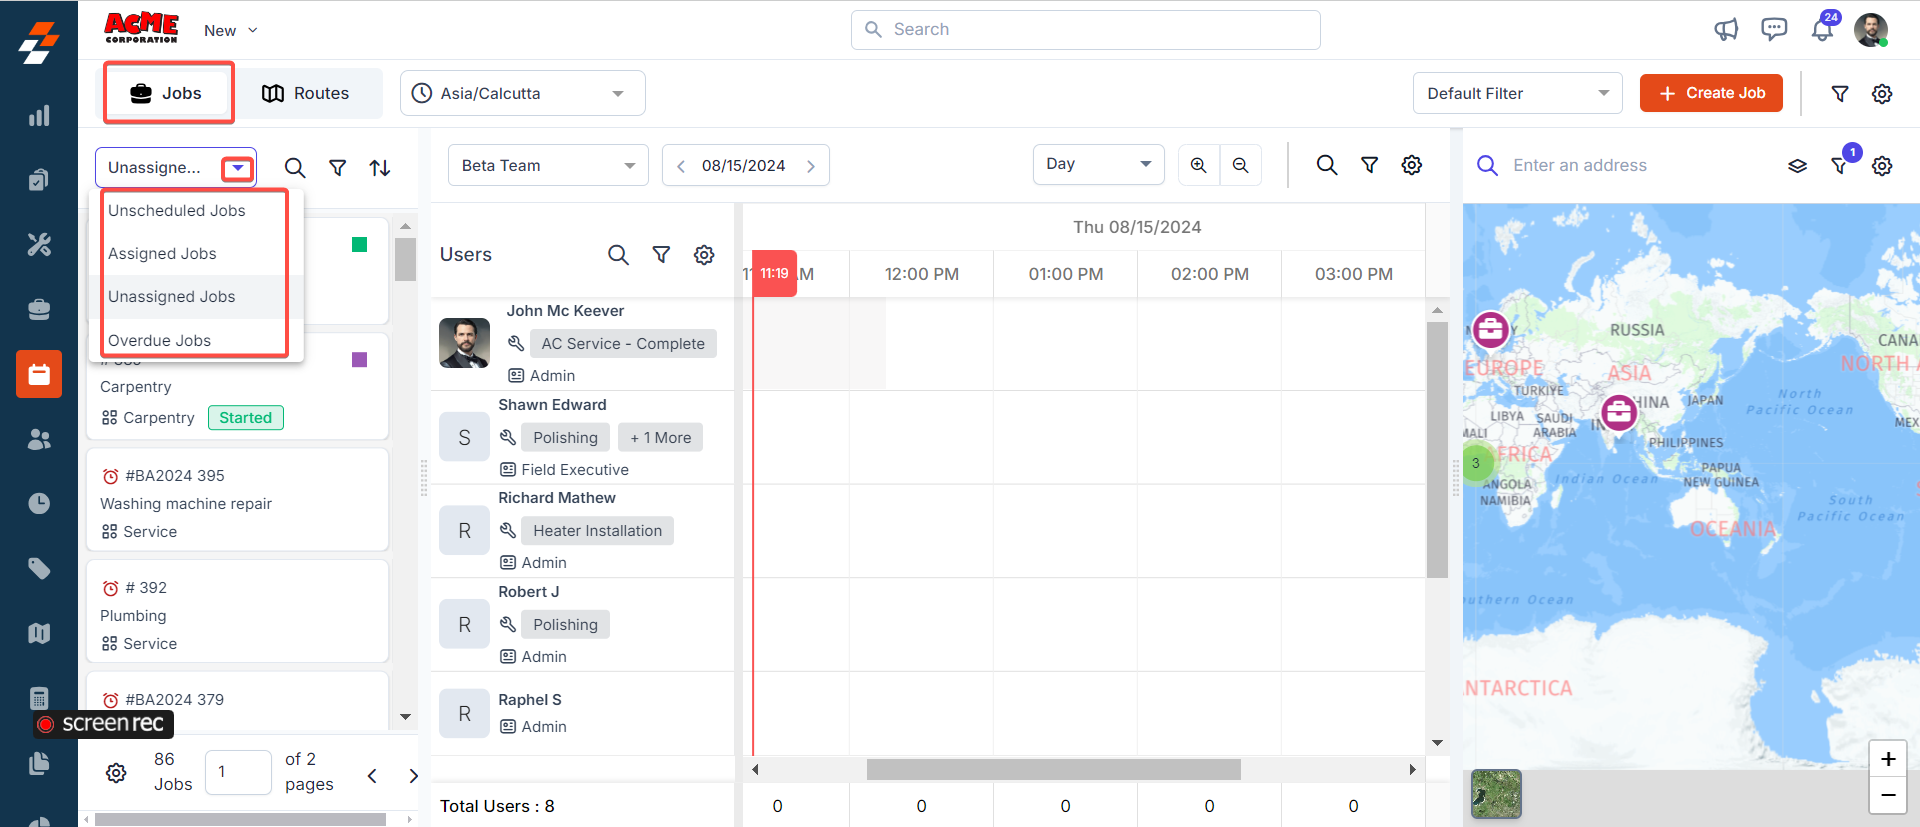Viewport: 1920px width, 827px height.
Task: Open the Asia/Calcutta timezone dropdown
Action: pos(523,93)
